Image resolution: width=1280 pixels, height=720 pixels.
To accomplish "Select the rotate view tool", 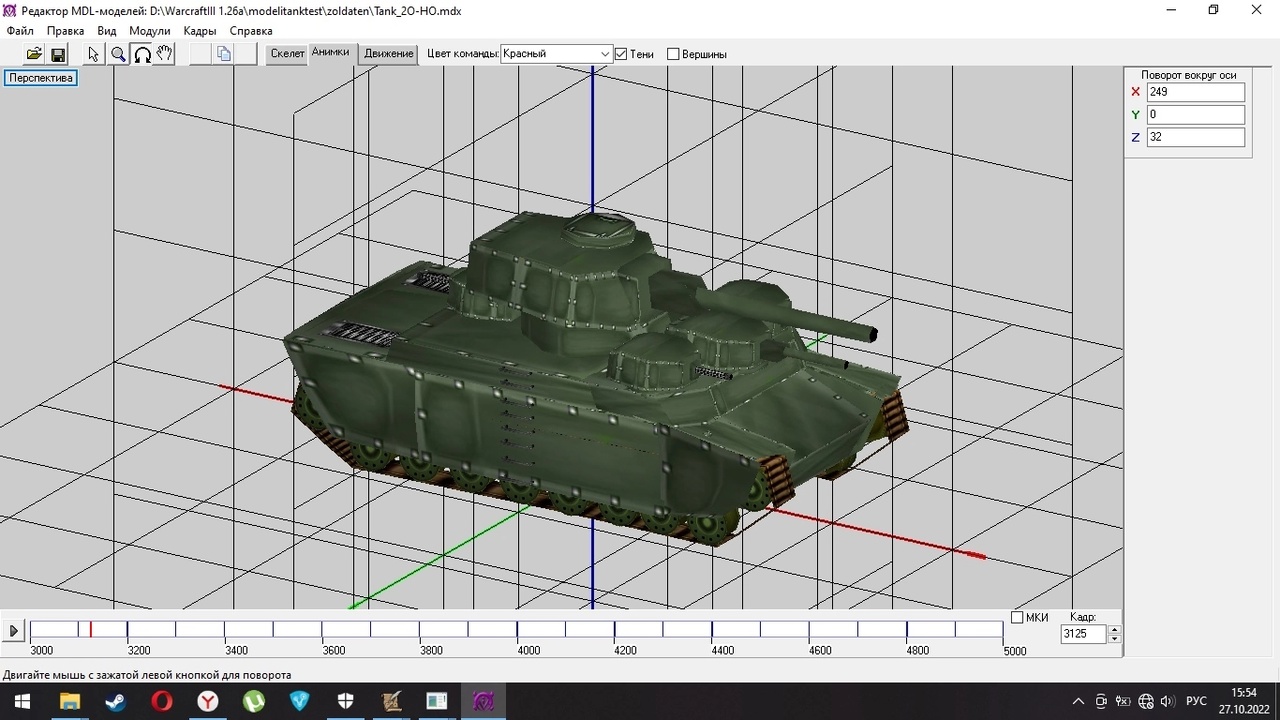I will (x=142, y=54).
